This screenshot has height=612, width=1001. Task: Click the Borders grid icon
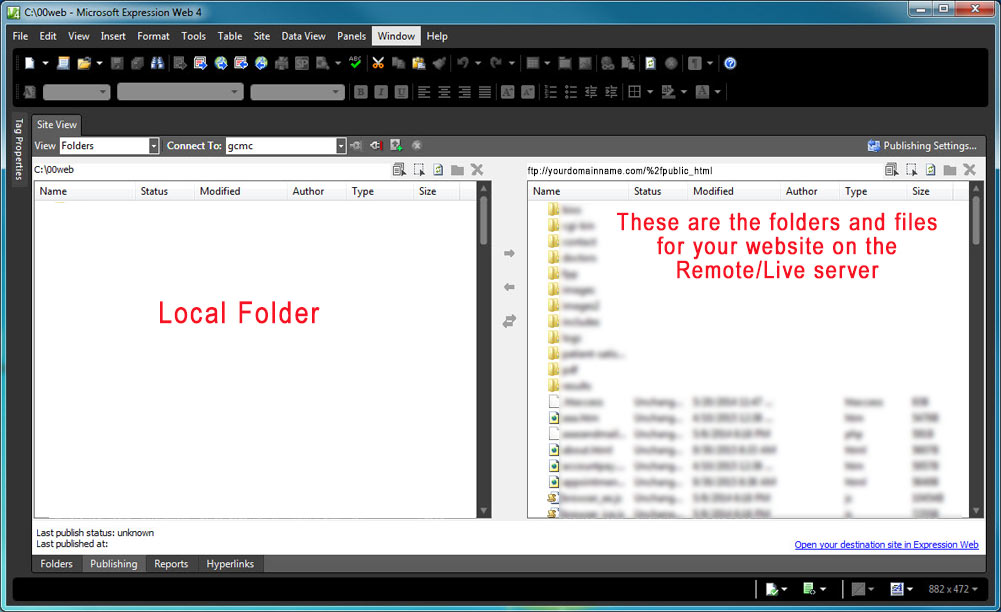[x=635, y=92]
